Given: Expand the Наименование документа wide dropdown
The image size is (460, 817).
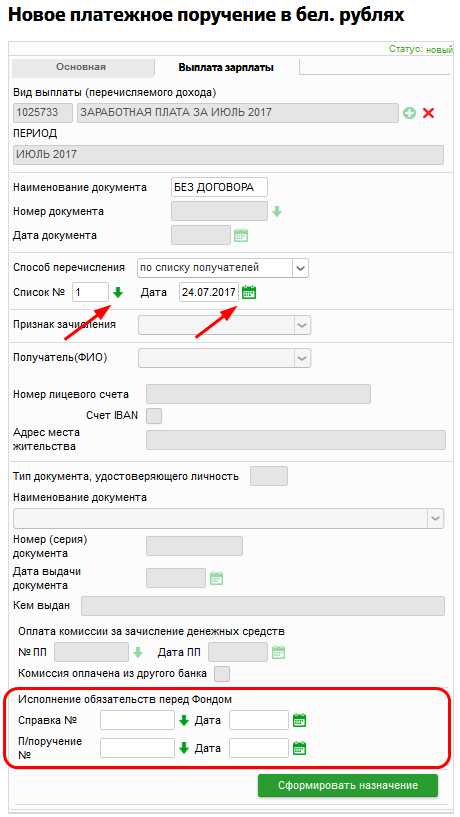Looking at the screenshot, I should tap(228, 519).
